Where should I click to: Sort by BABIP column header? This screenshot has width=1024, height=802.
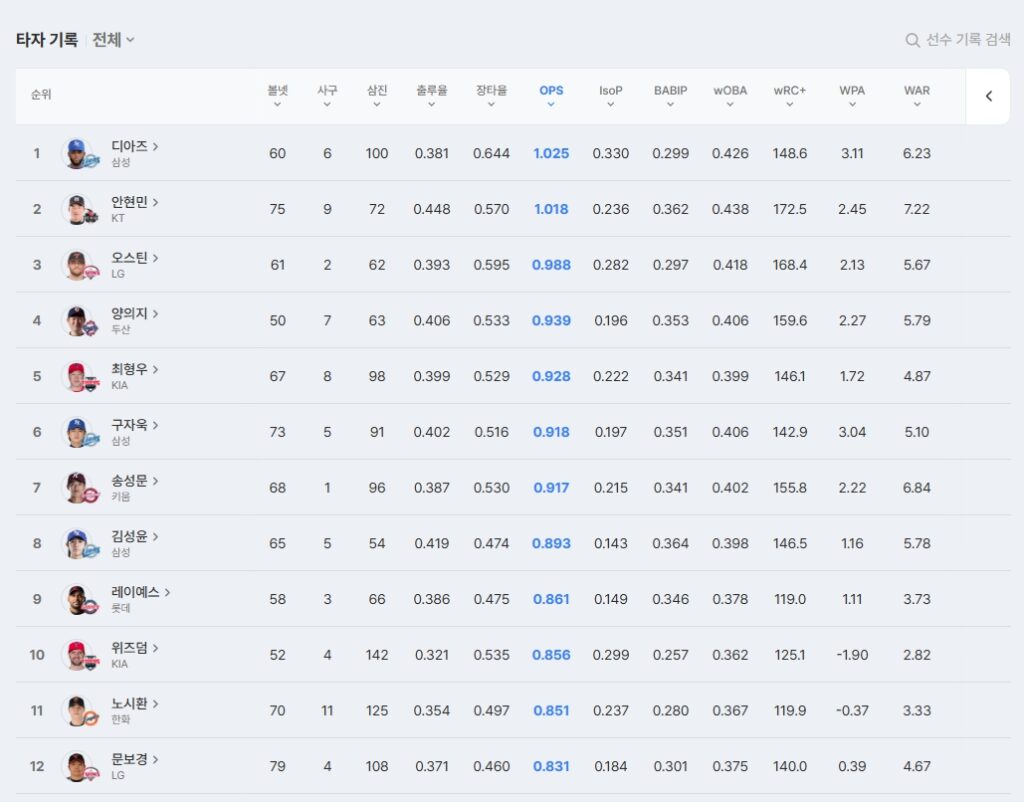pyautogui.click(x=670, y=96)
